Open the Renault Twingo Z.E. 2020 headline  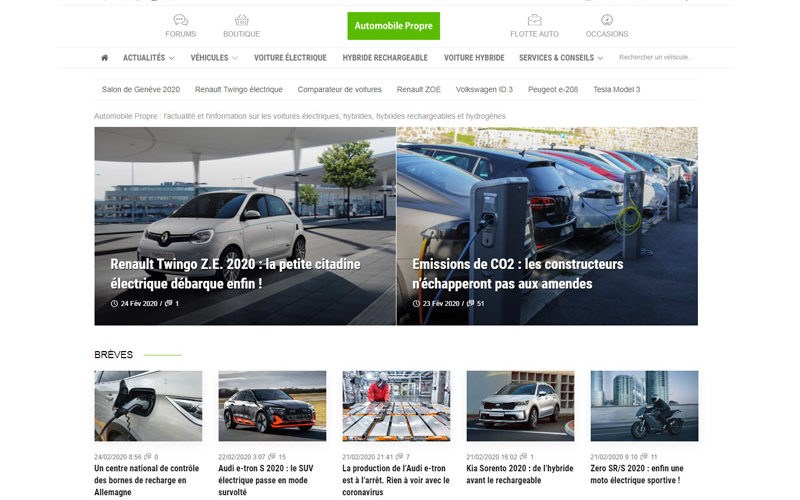(x=235, y=273)
